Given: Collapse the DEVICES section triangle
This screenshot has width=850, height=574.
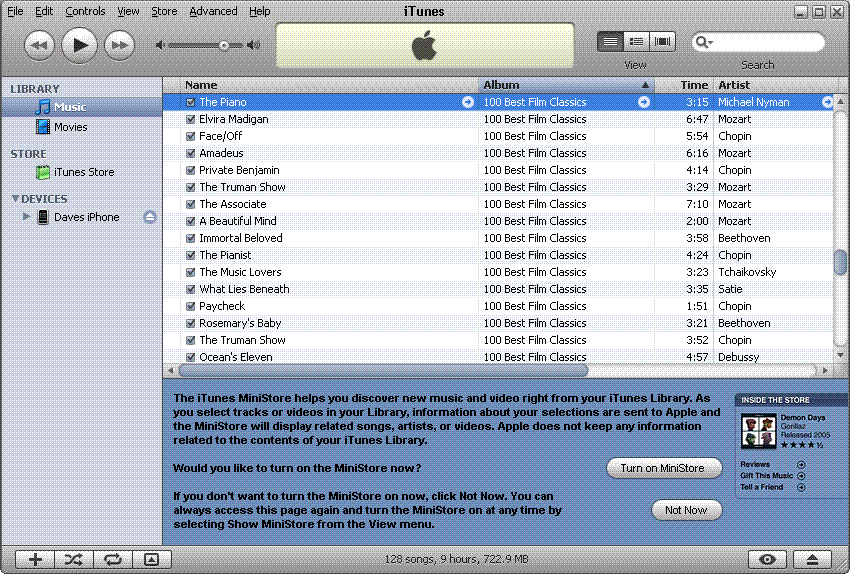Looking at the screenshot, I should tap(15, 199).
